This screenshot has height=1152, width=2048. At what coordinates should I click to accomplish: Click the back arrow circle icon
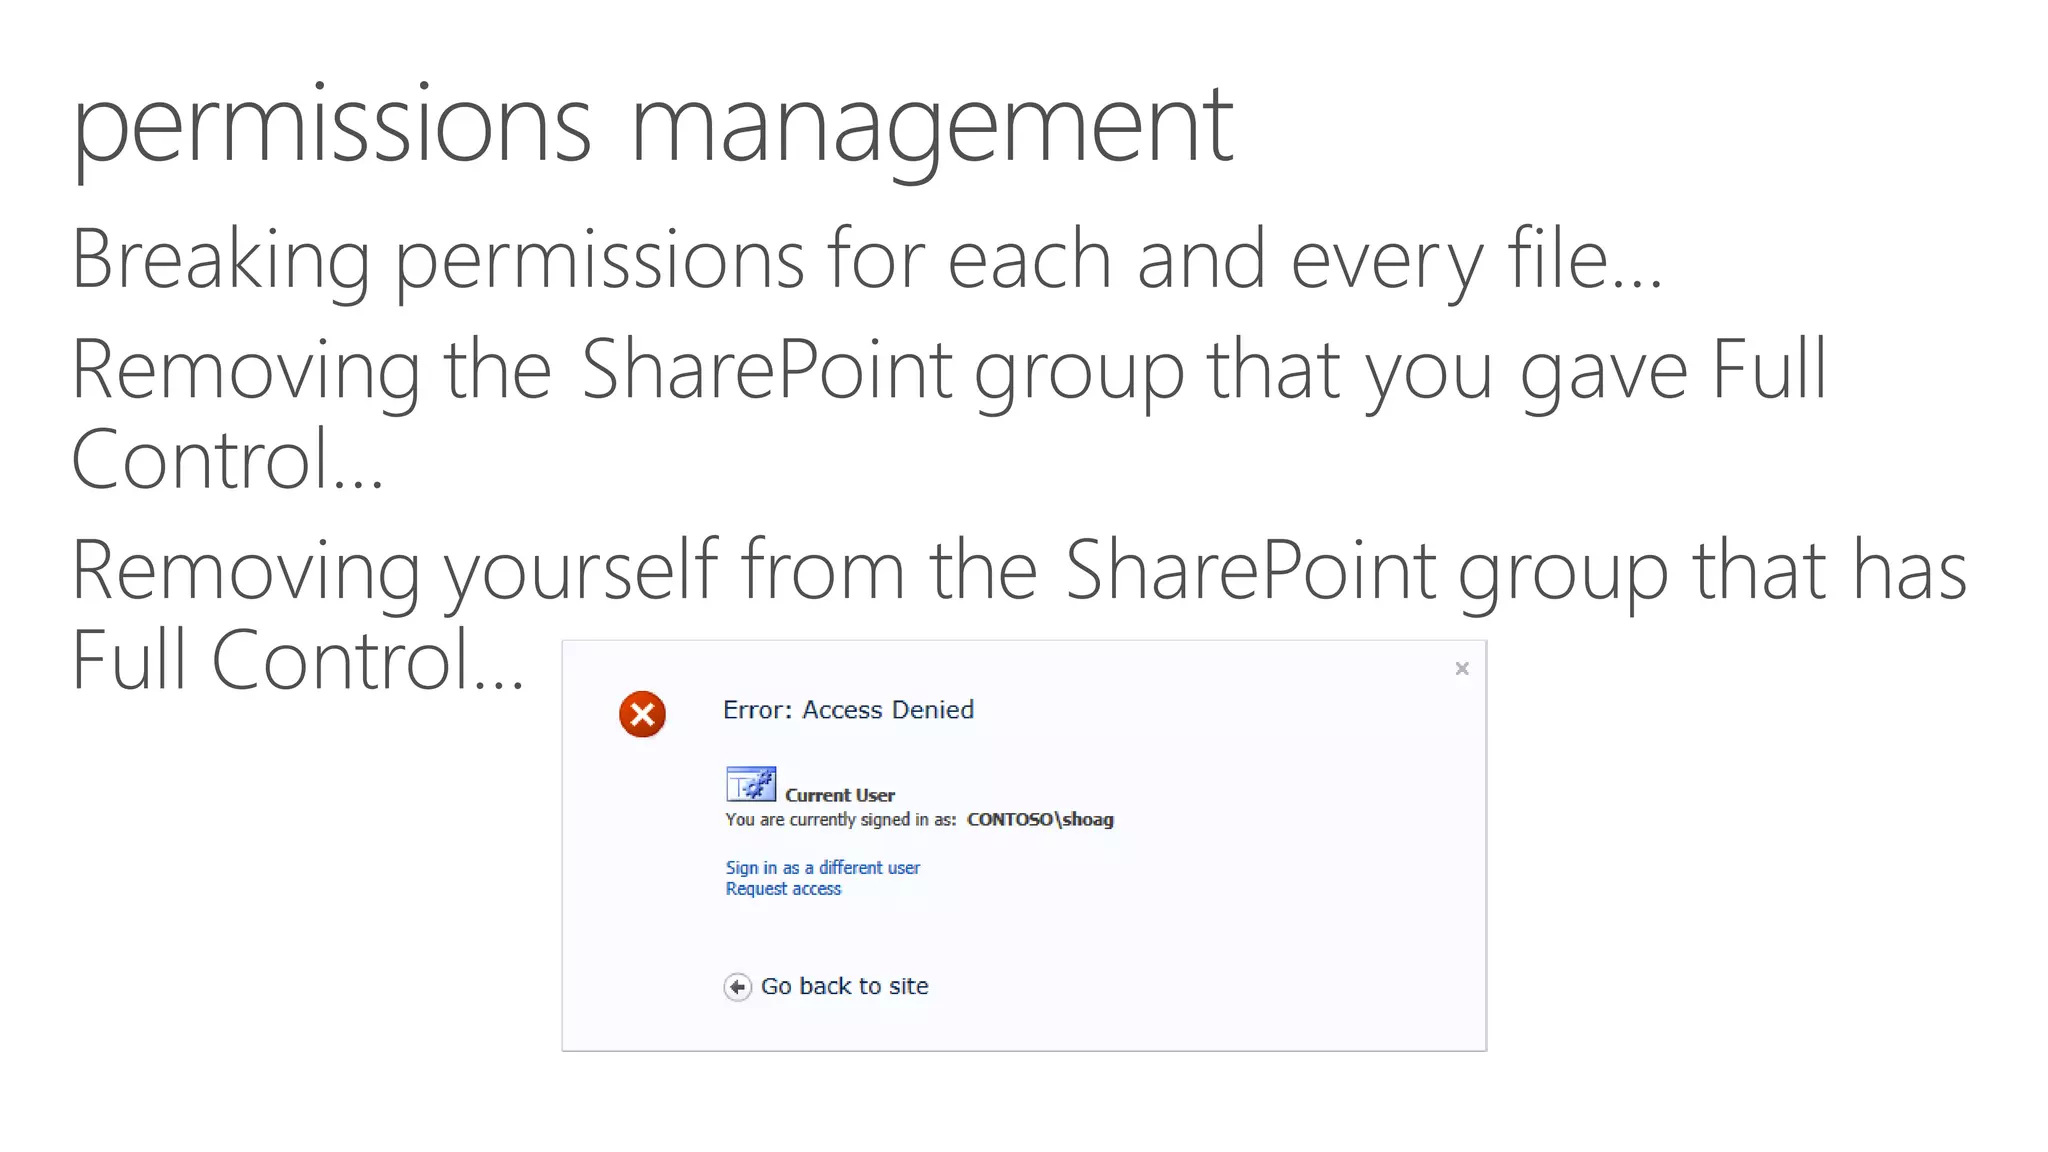pos(737,987)
